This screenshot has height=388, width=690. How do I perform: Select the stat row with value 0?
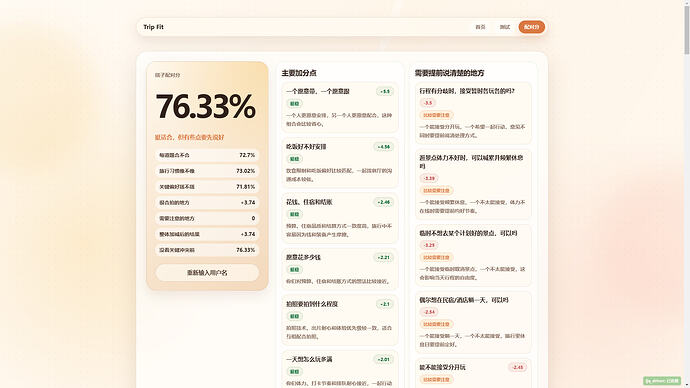click(x=207, y=219)
